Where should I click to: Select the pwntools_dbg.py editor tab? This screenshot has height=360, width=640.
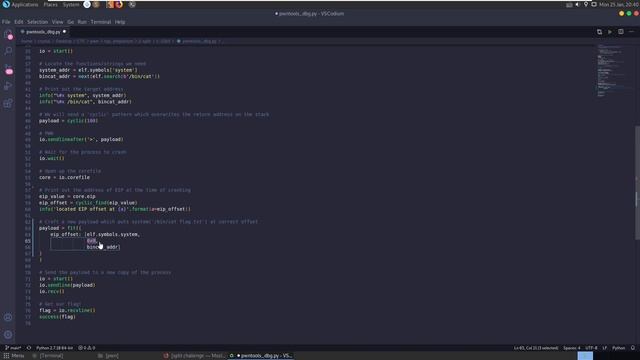[x=43, y=32]
